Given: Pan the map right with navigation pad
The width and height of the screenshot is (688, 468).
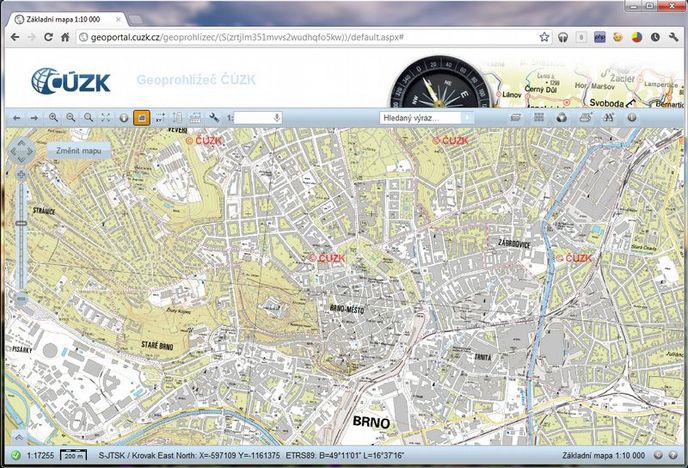Looking at the screenshot, I should tap(30, 151).
